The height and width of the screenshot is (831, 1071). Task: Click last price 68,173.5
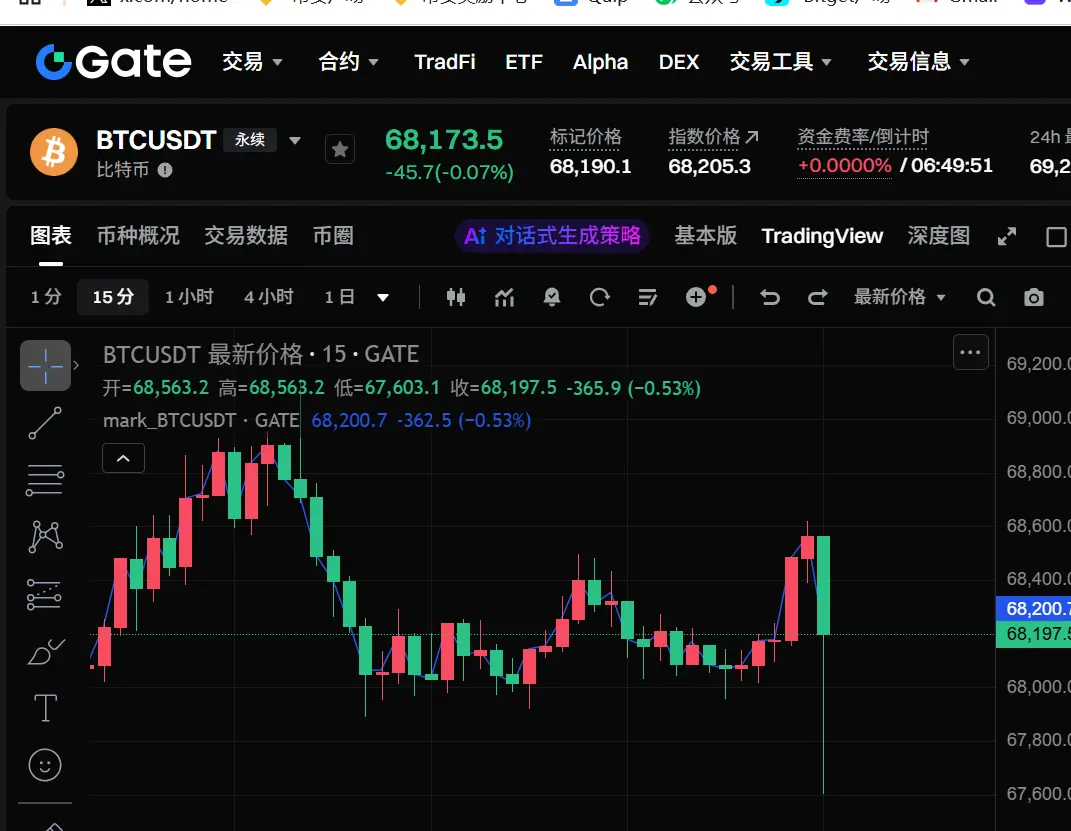click(444, 140)
